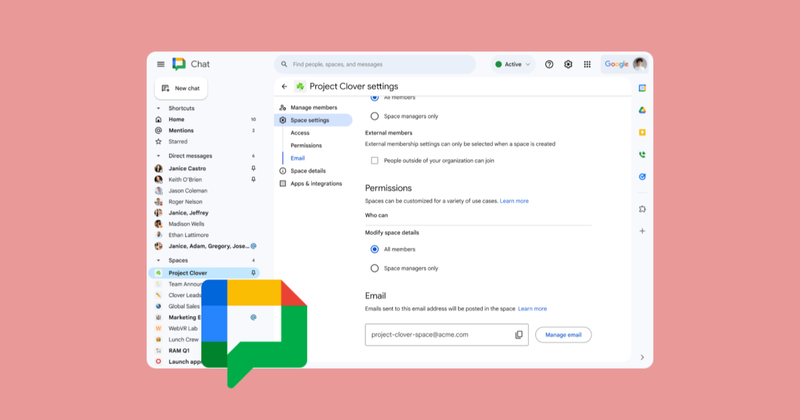This screenshot has height=420, width=800.
Task: Select Space managers only under Modify space details
Action: click(x=374, y=268)
